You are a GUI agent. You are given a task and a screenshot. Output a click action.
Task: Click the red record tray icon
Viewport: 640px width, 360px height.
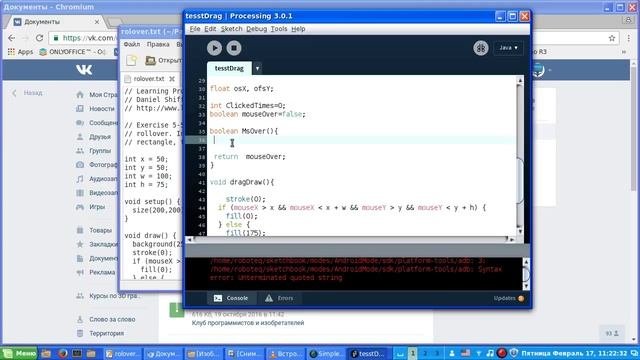click(x=502, y=353)
